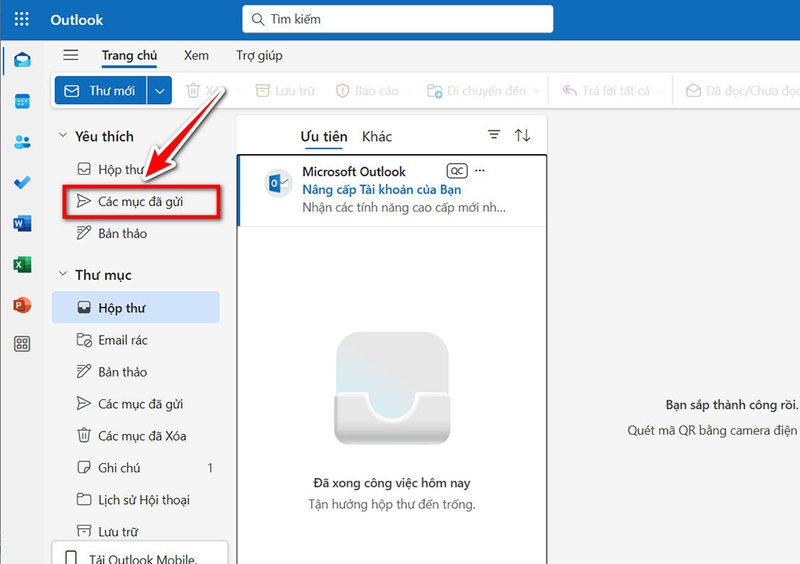The image size is (800, 564).
Task: Switch to the Xem tab
Action: [x=196, y=55]
